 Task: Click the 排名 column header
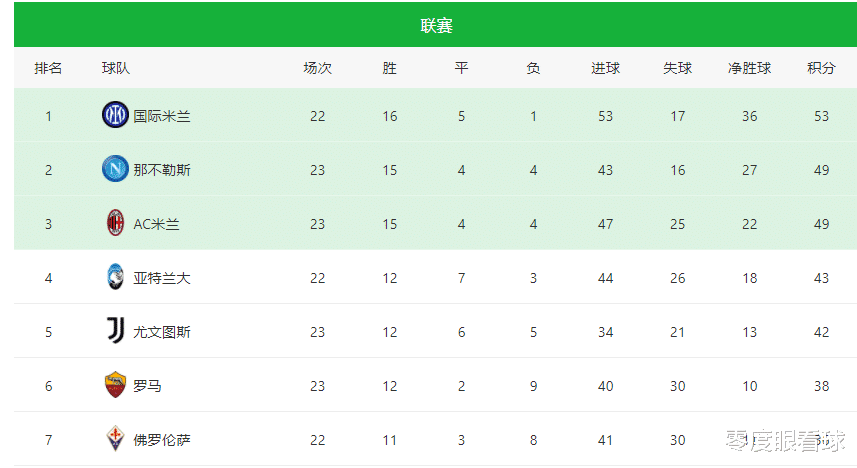click(x=48, y=68)
